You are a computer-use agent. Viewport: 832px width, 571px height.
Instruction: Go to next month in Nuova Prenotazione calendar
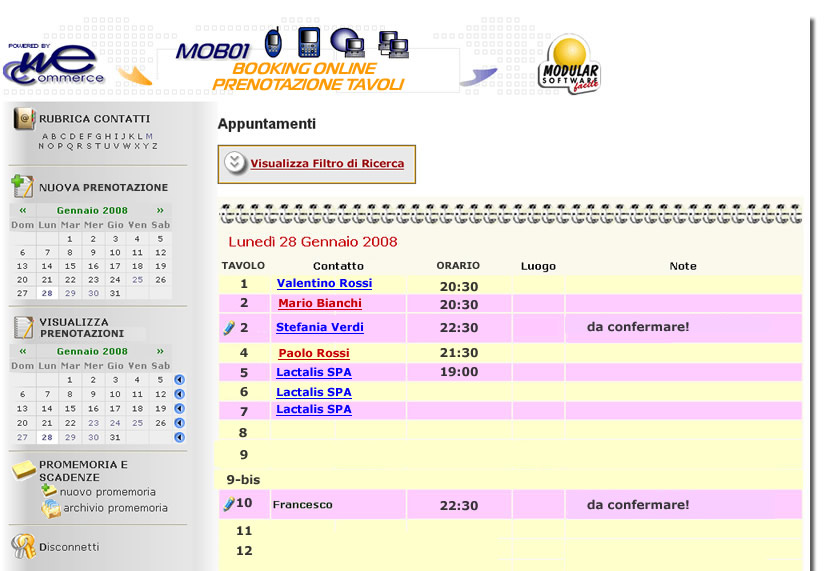(160, 210)
